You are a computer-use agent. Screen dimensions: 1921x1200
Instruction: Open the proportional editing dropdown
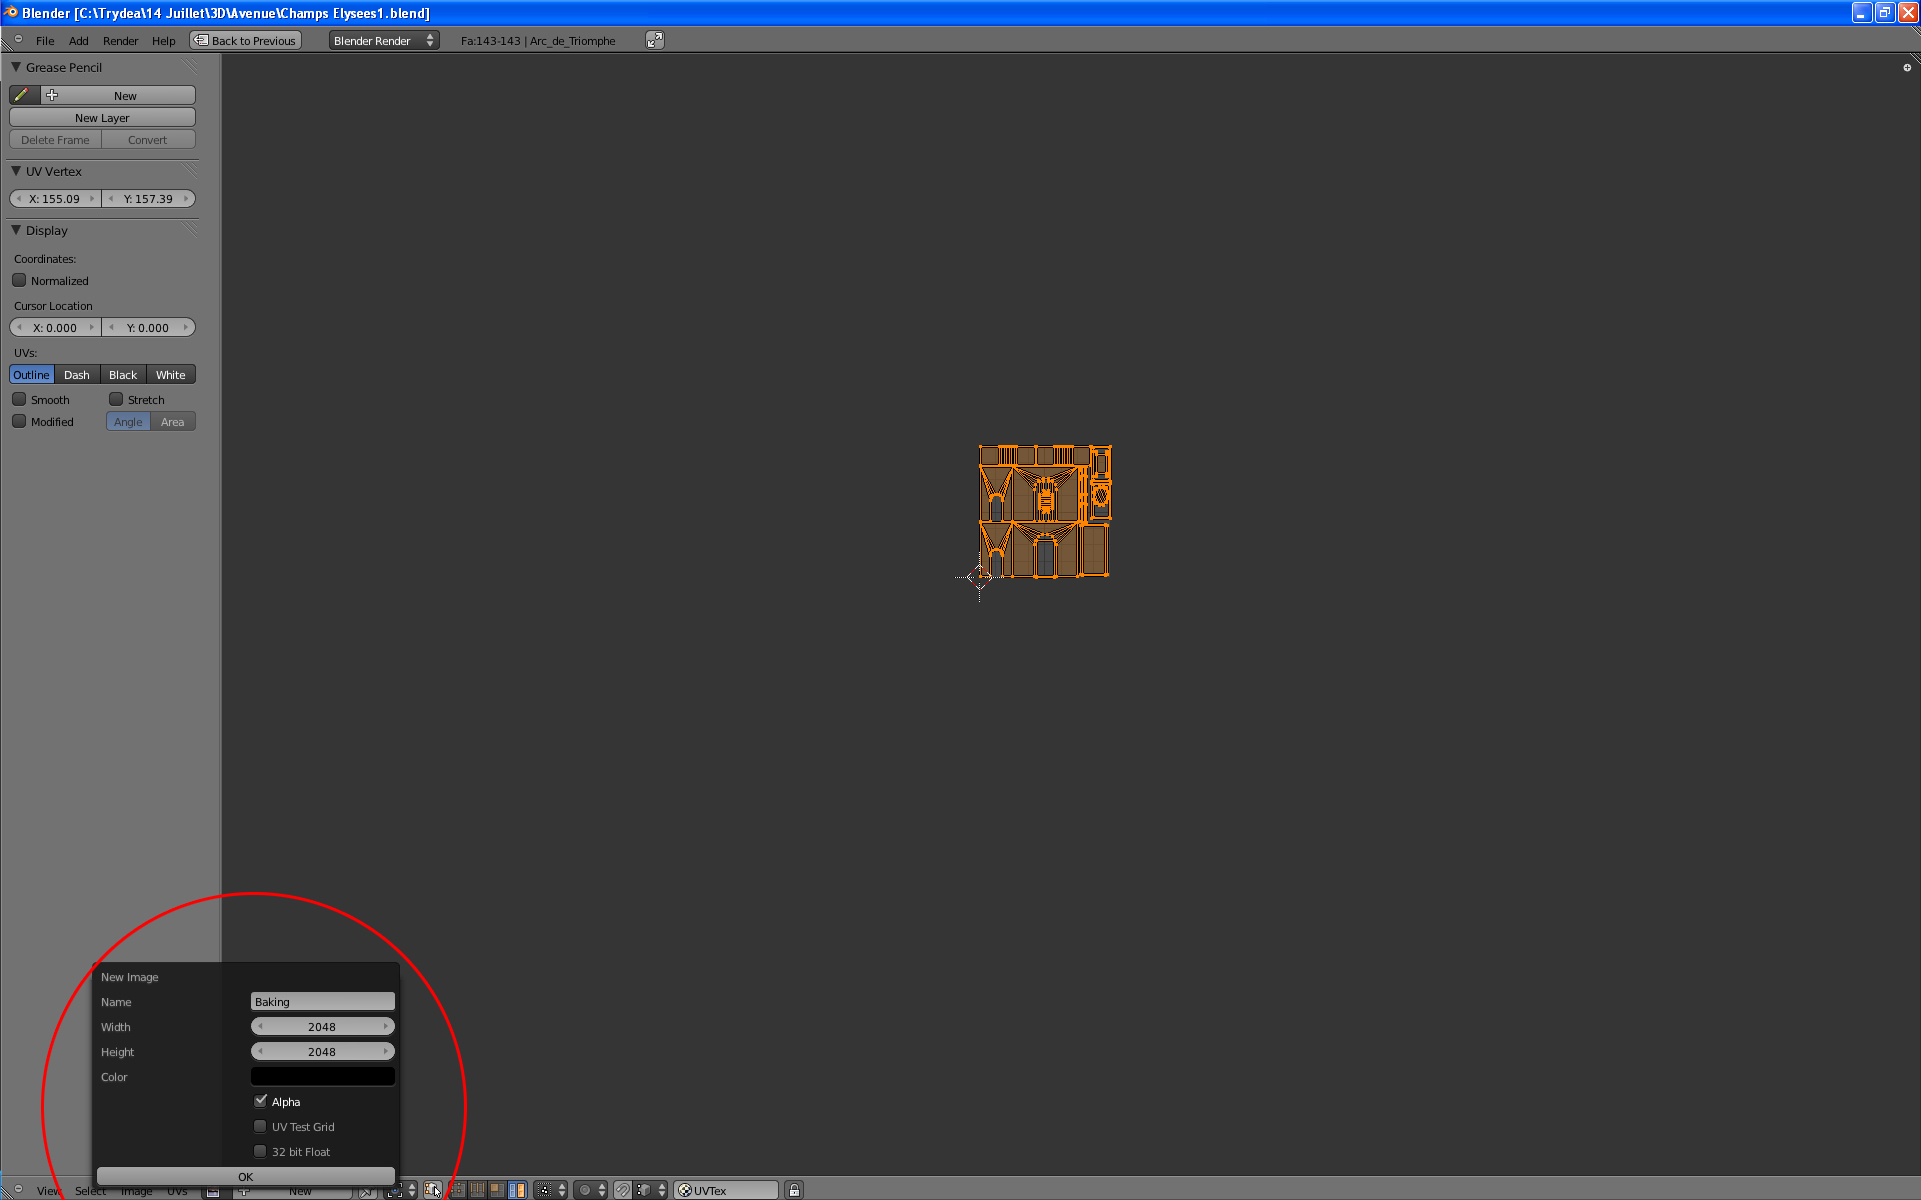point(592,1190)
